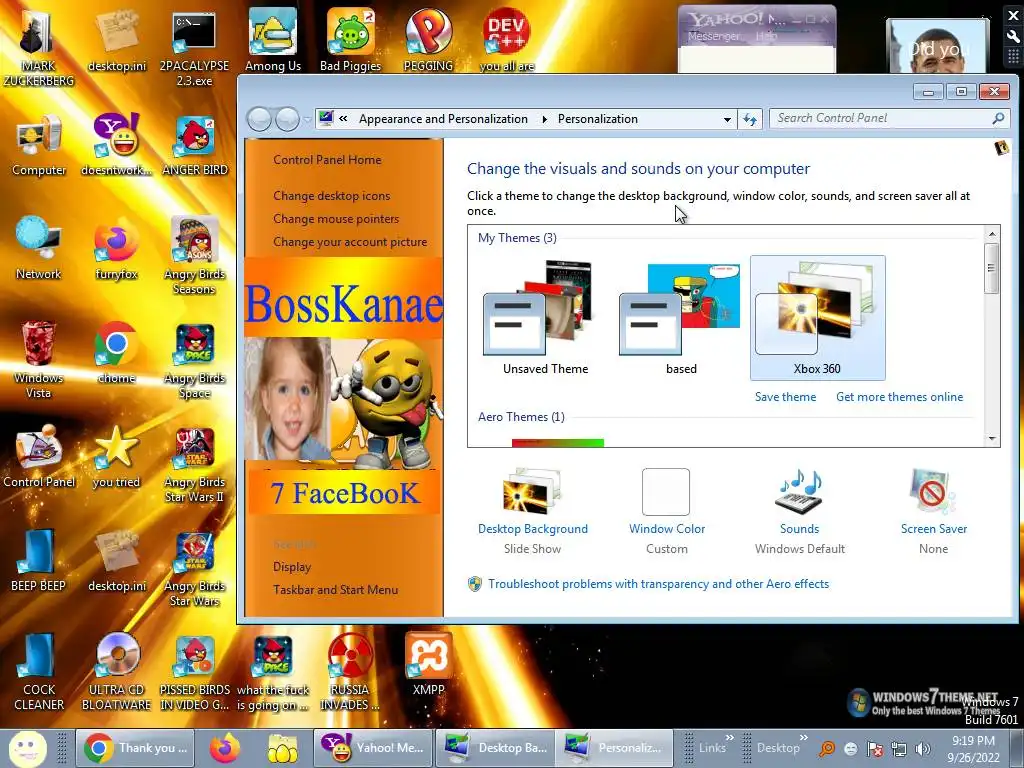
Task: Open the ANGER BIRD desktop icon
Action: pos(195,145)
